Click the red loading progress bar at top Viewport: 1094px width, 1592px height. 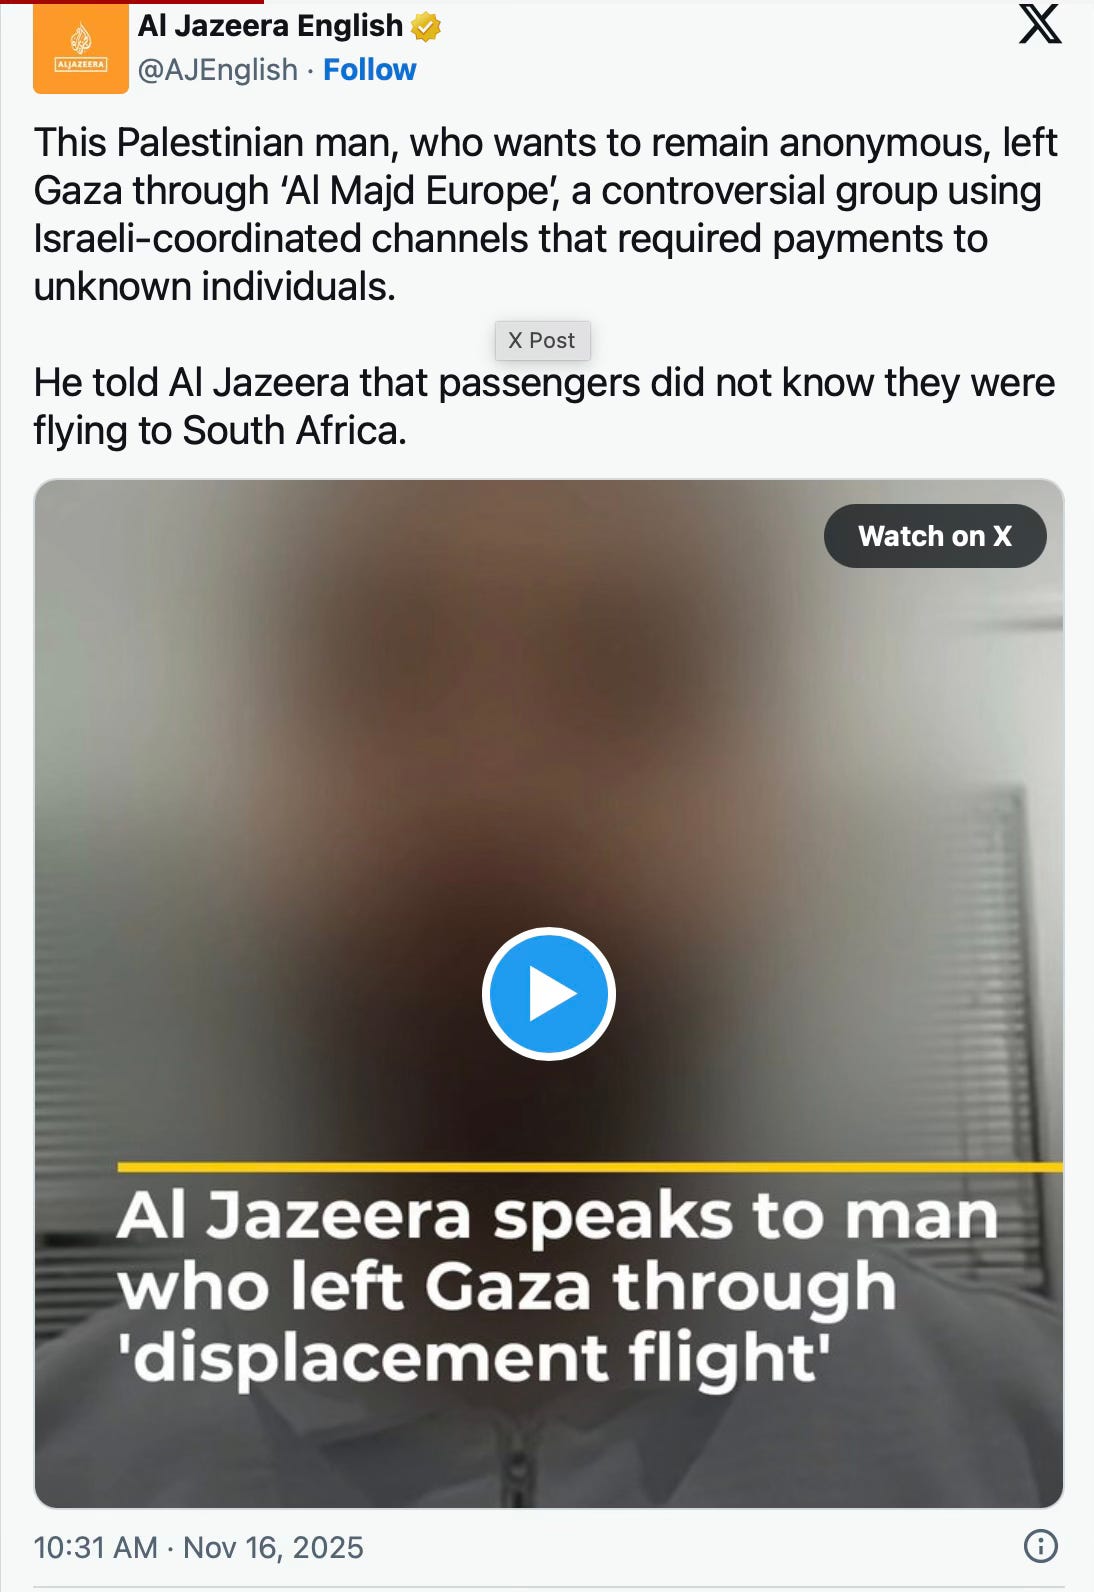132,2
